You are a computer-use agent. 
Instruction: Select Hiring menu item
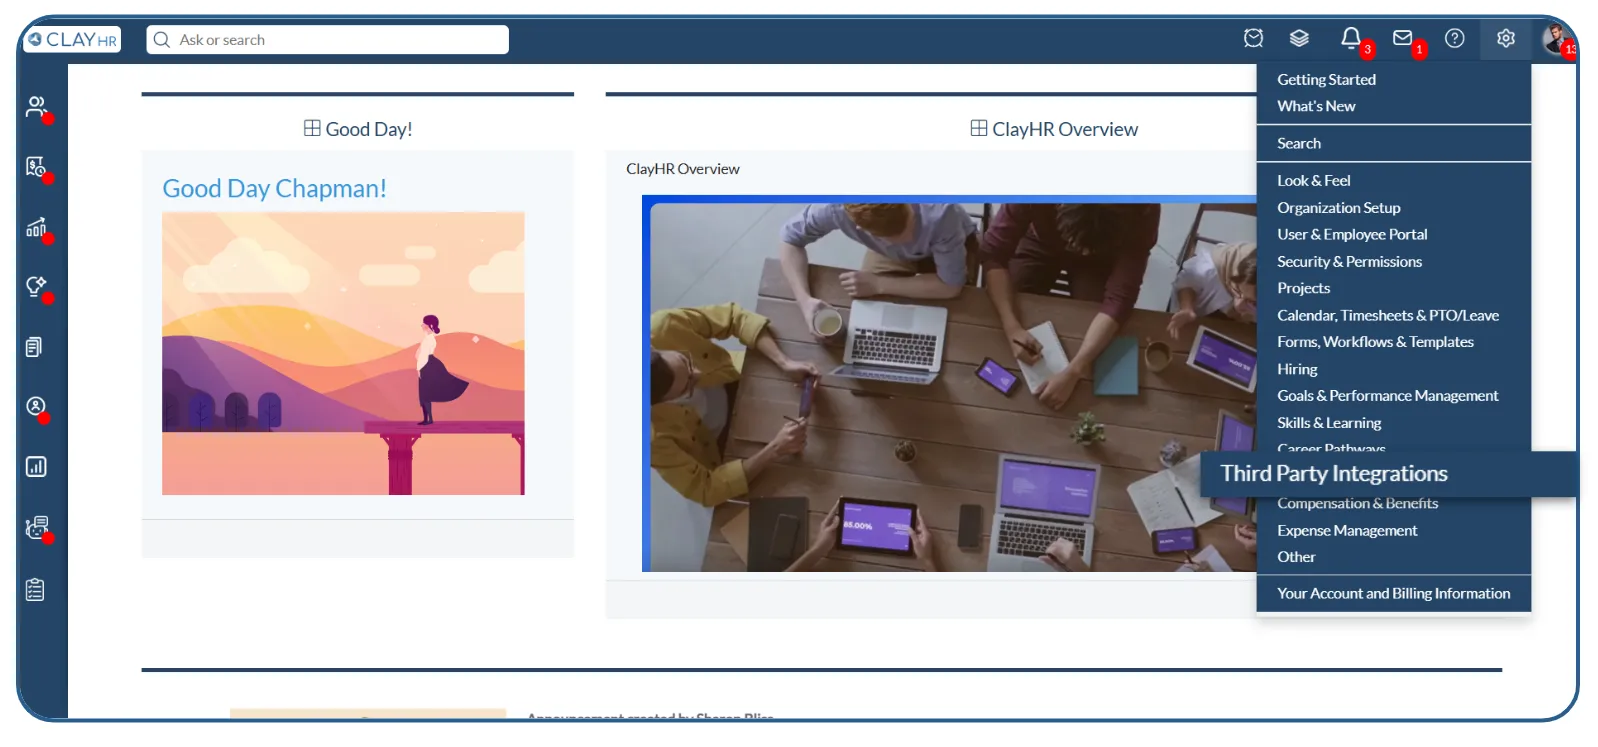(x=1297, y=369)
